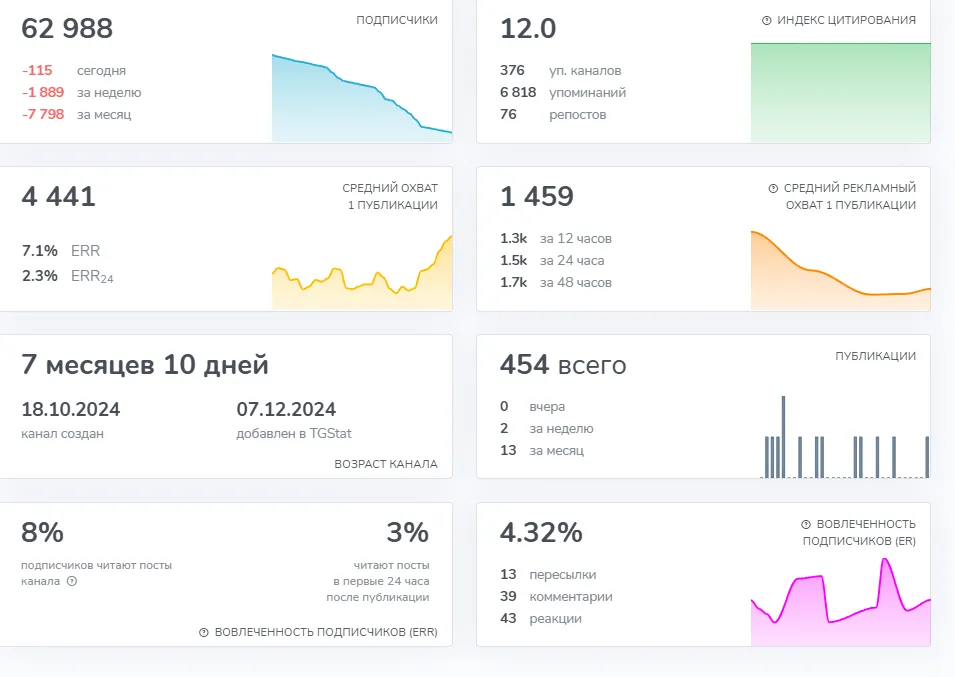Click help icon near Средний рекламный охват
Image resolution: width=955 pixels, height=677 pixels.
point(774,188)
